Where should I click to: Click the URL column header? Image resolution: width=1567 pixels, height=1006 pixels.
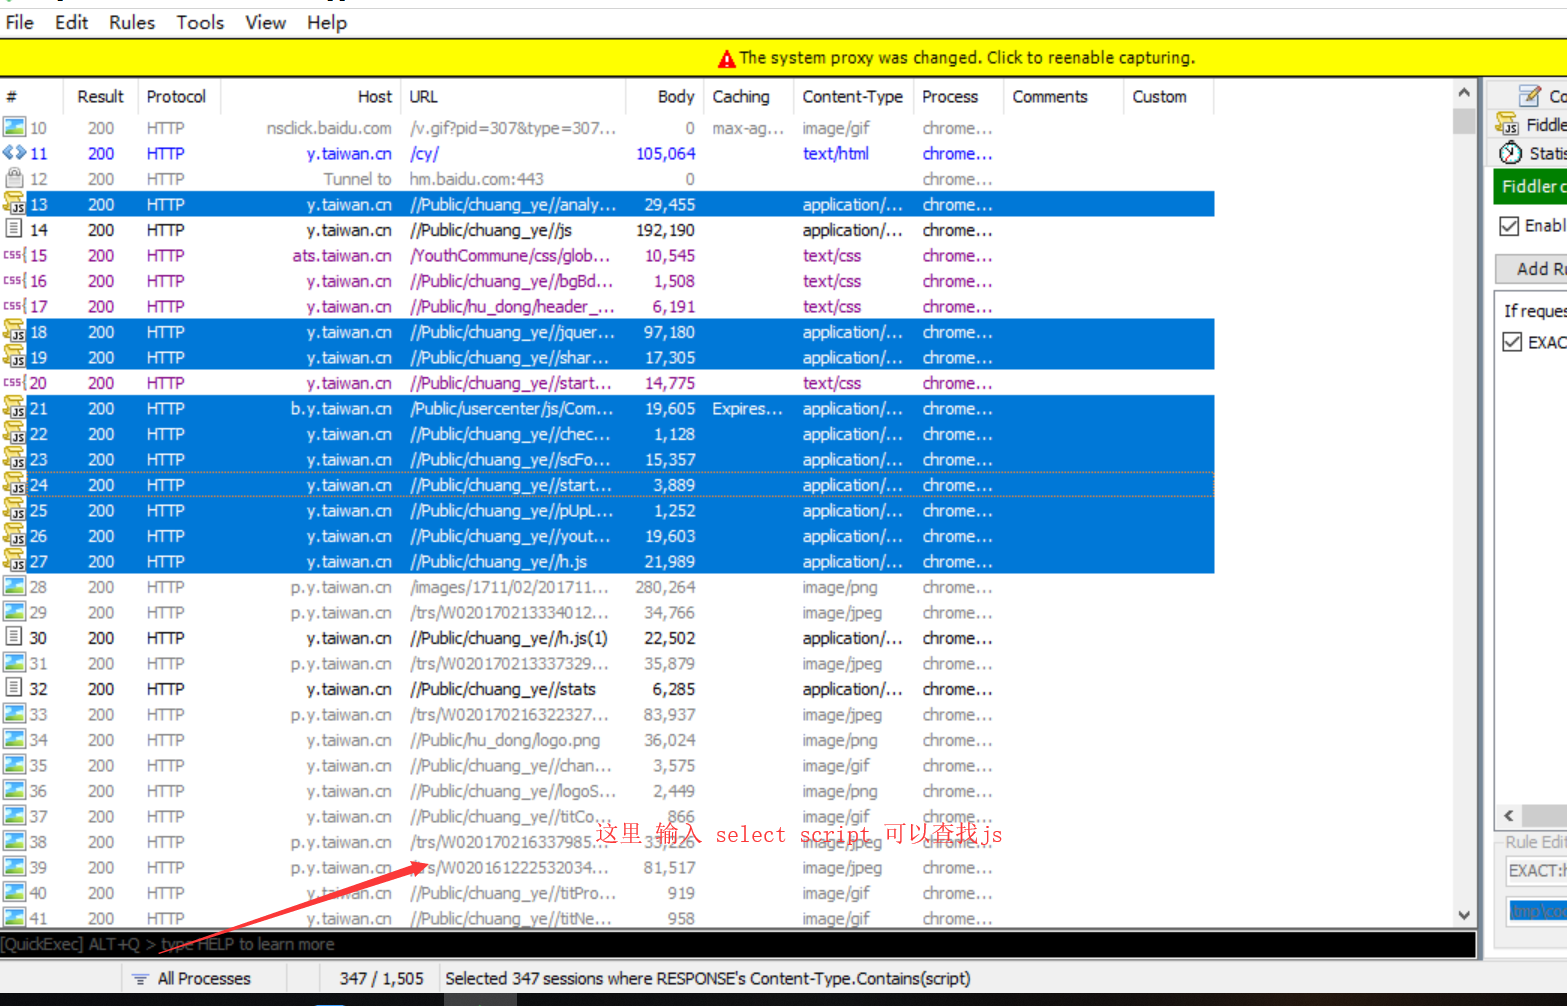click(512, 97)
